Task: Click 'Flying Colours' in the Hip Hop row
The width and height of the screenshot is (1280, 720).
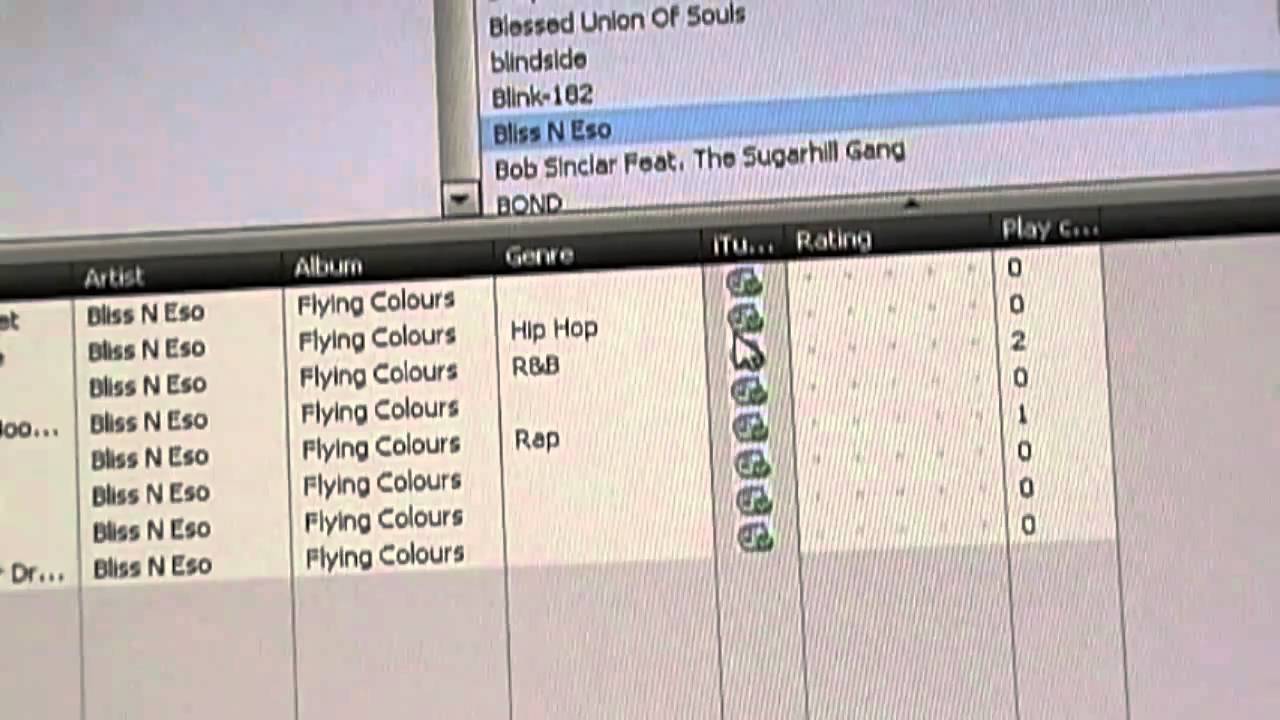Action: (x=377, y=336)
